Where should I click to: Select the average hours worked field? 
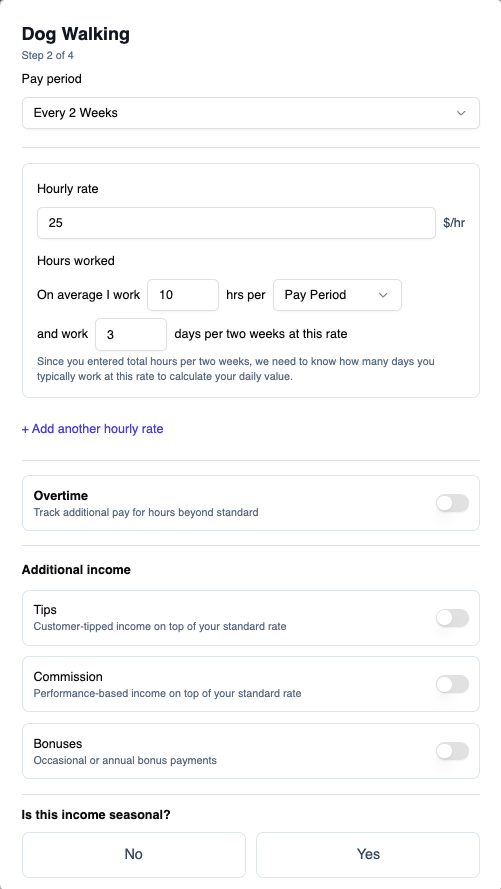pos(183,295)
